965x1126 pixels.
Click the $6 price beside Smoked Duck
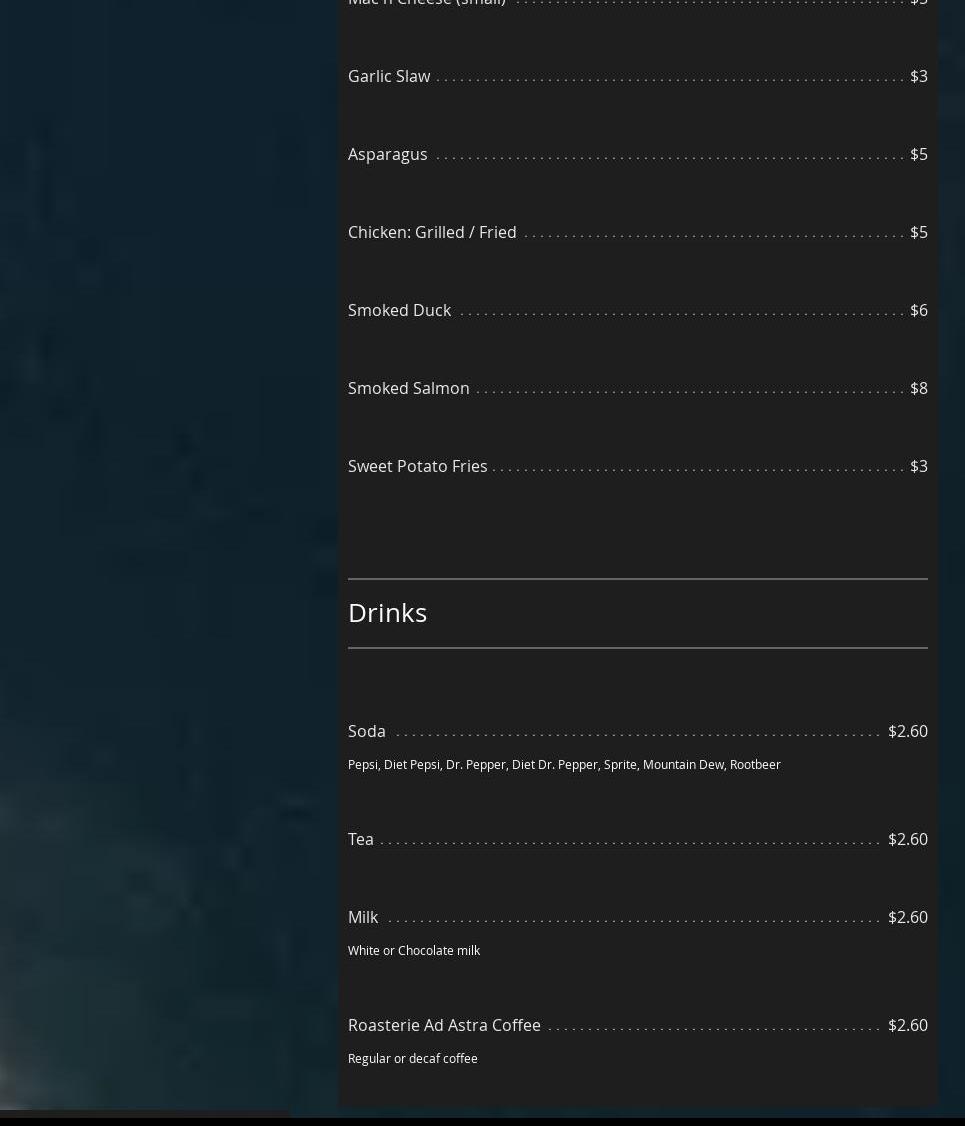click(918, 310)
